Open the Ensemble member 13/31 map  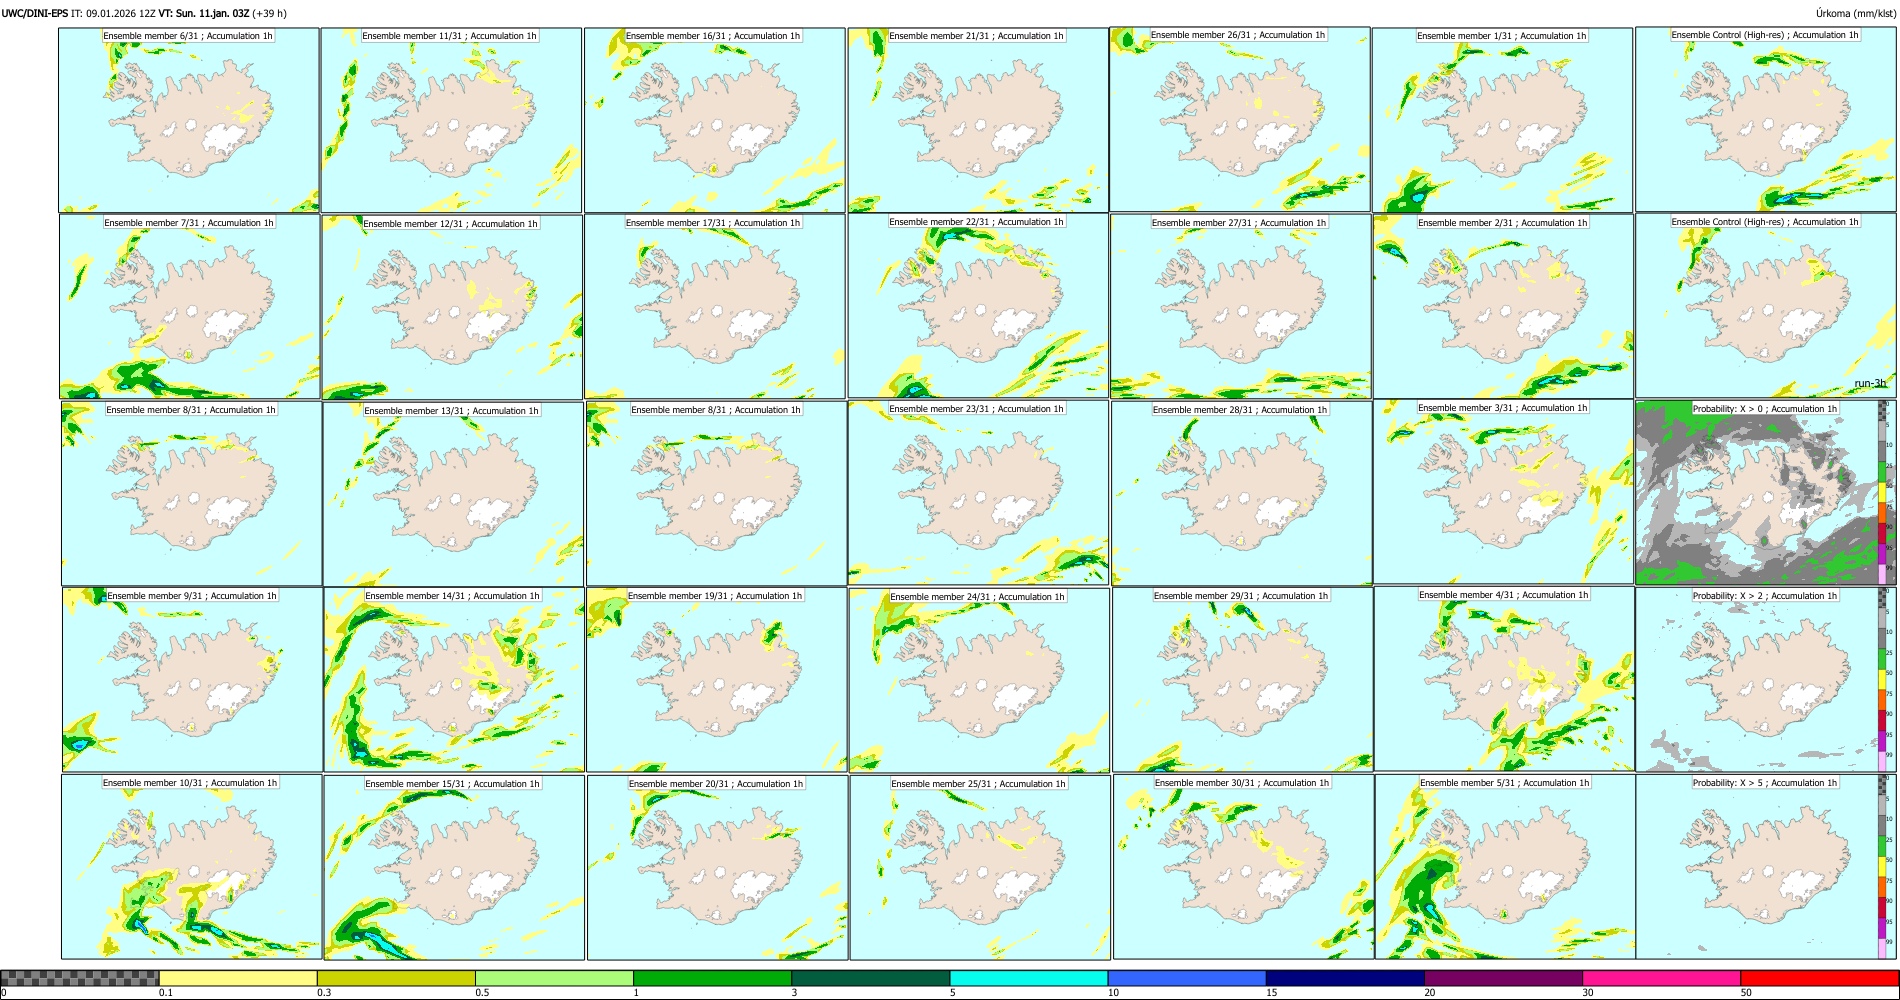(453, 494)
